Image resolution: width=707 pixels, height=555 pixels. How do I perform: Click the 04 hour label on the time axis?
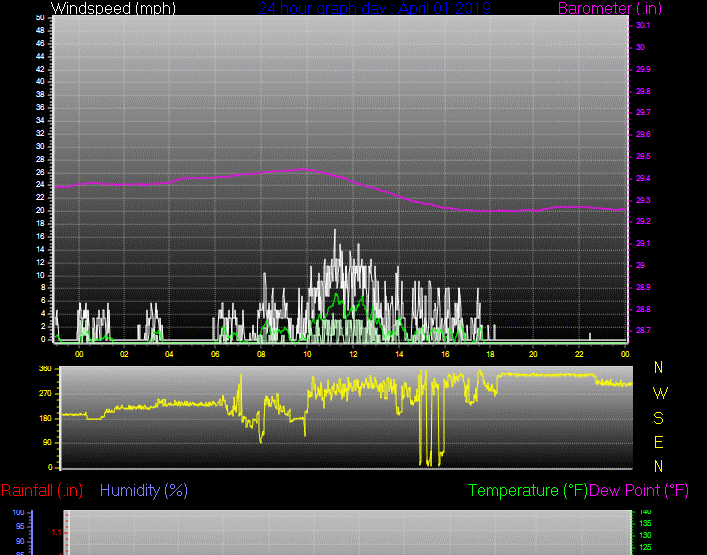point(169,354)
